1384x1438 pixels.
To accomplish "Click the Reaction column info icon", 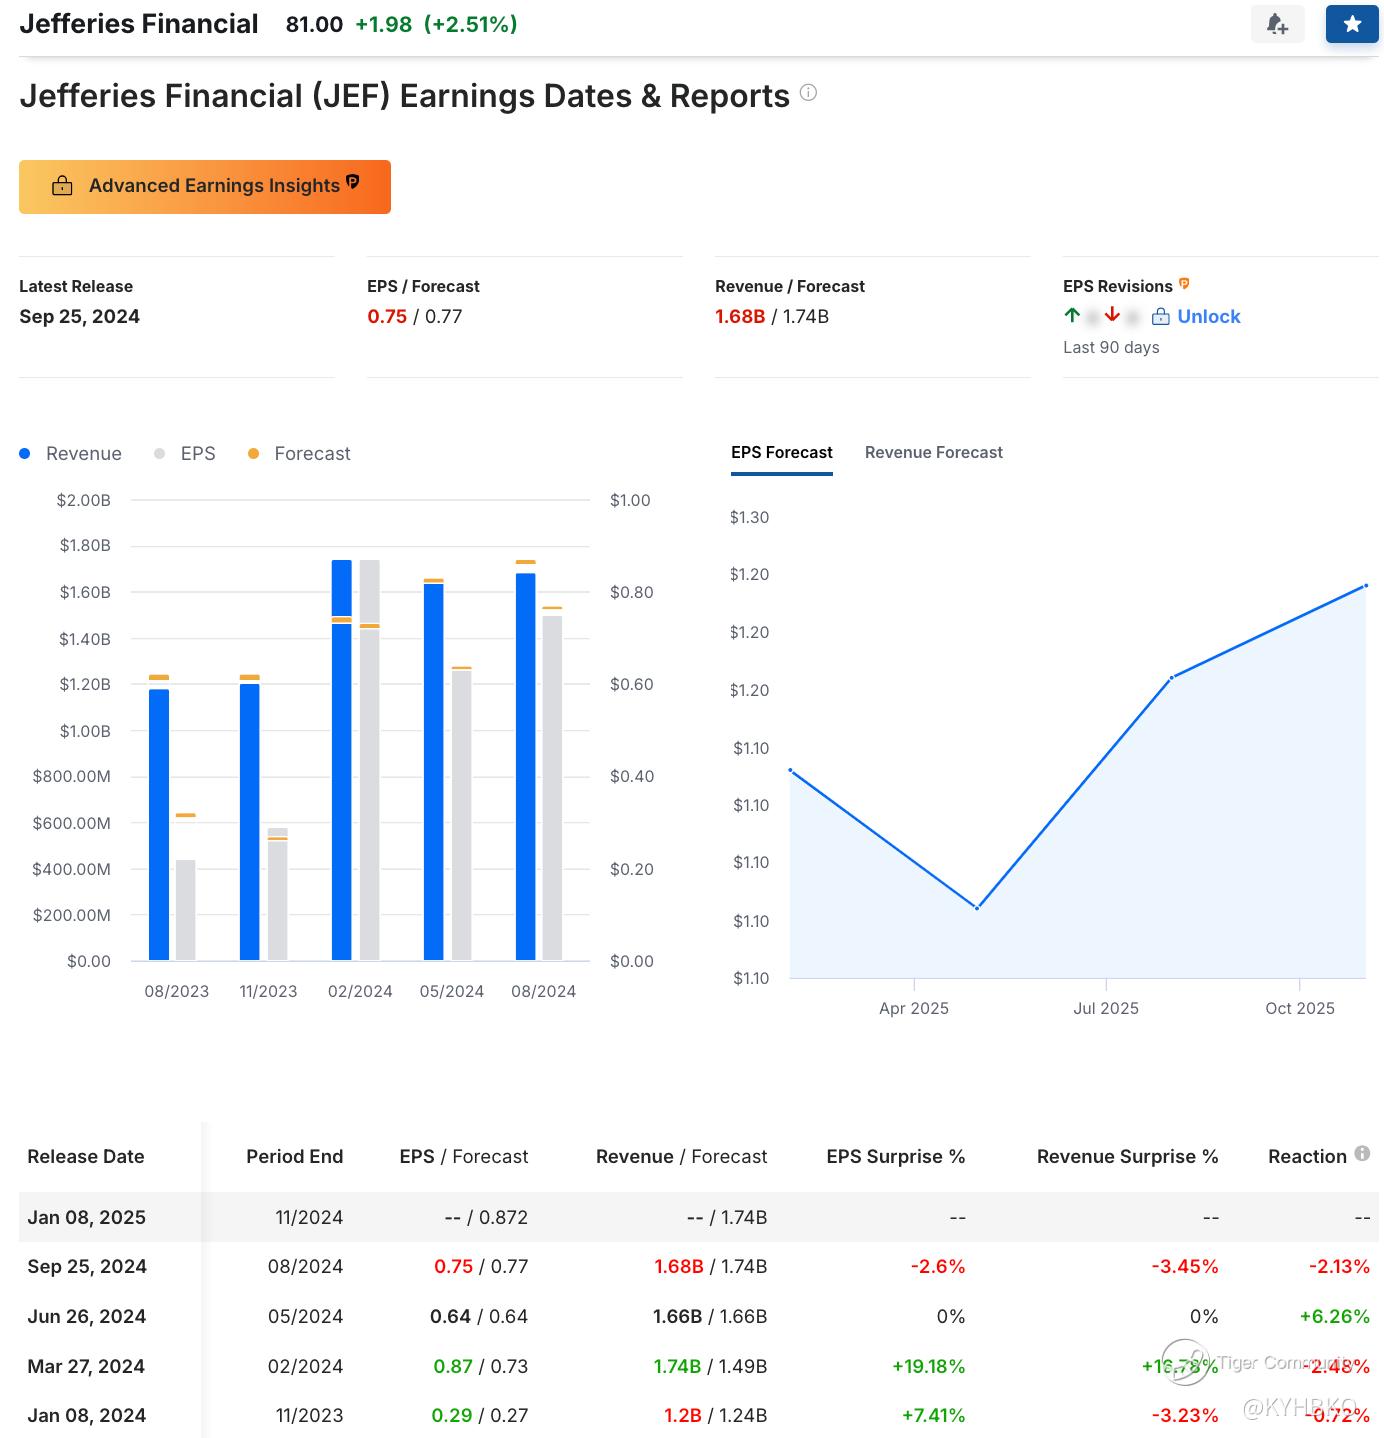I will point(1362,1153).
